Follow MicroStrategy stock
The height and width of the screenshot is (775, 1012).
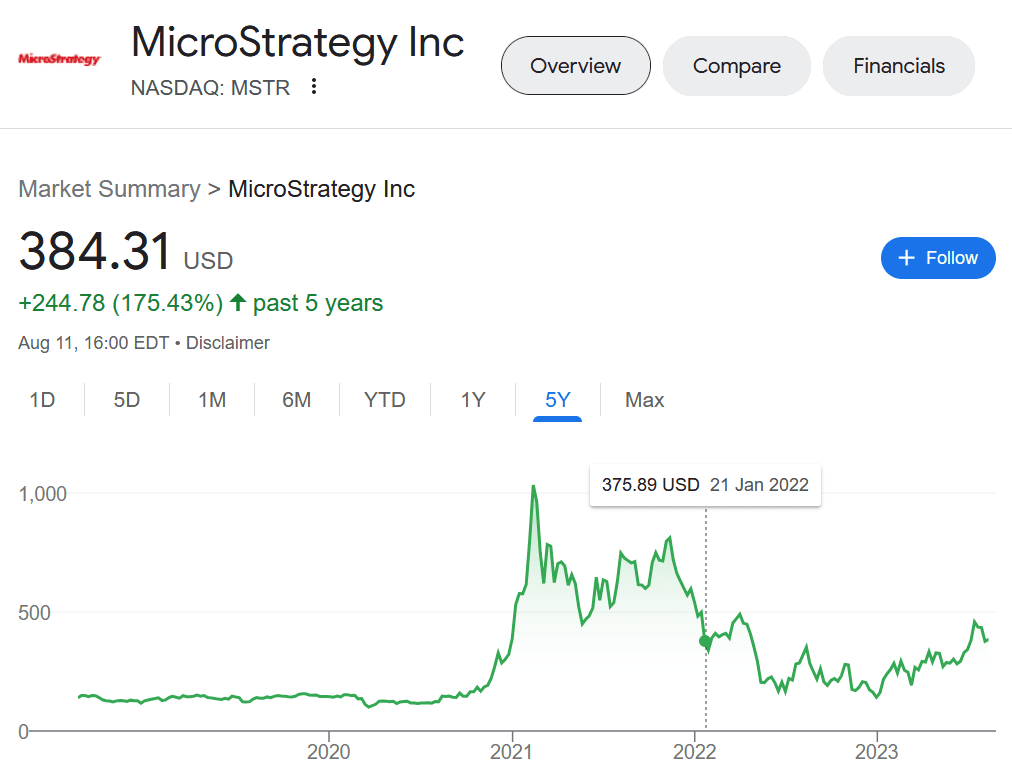click(x=937, y=257)
